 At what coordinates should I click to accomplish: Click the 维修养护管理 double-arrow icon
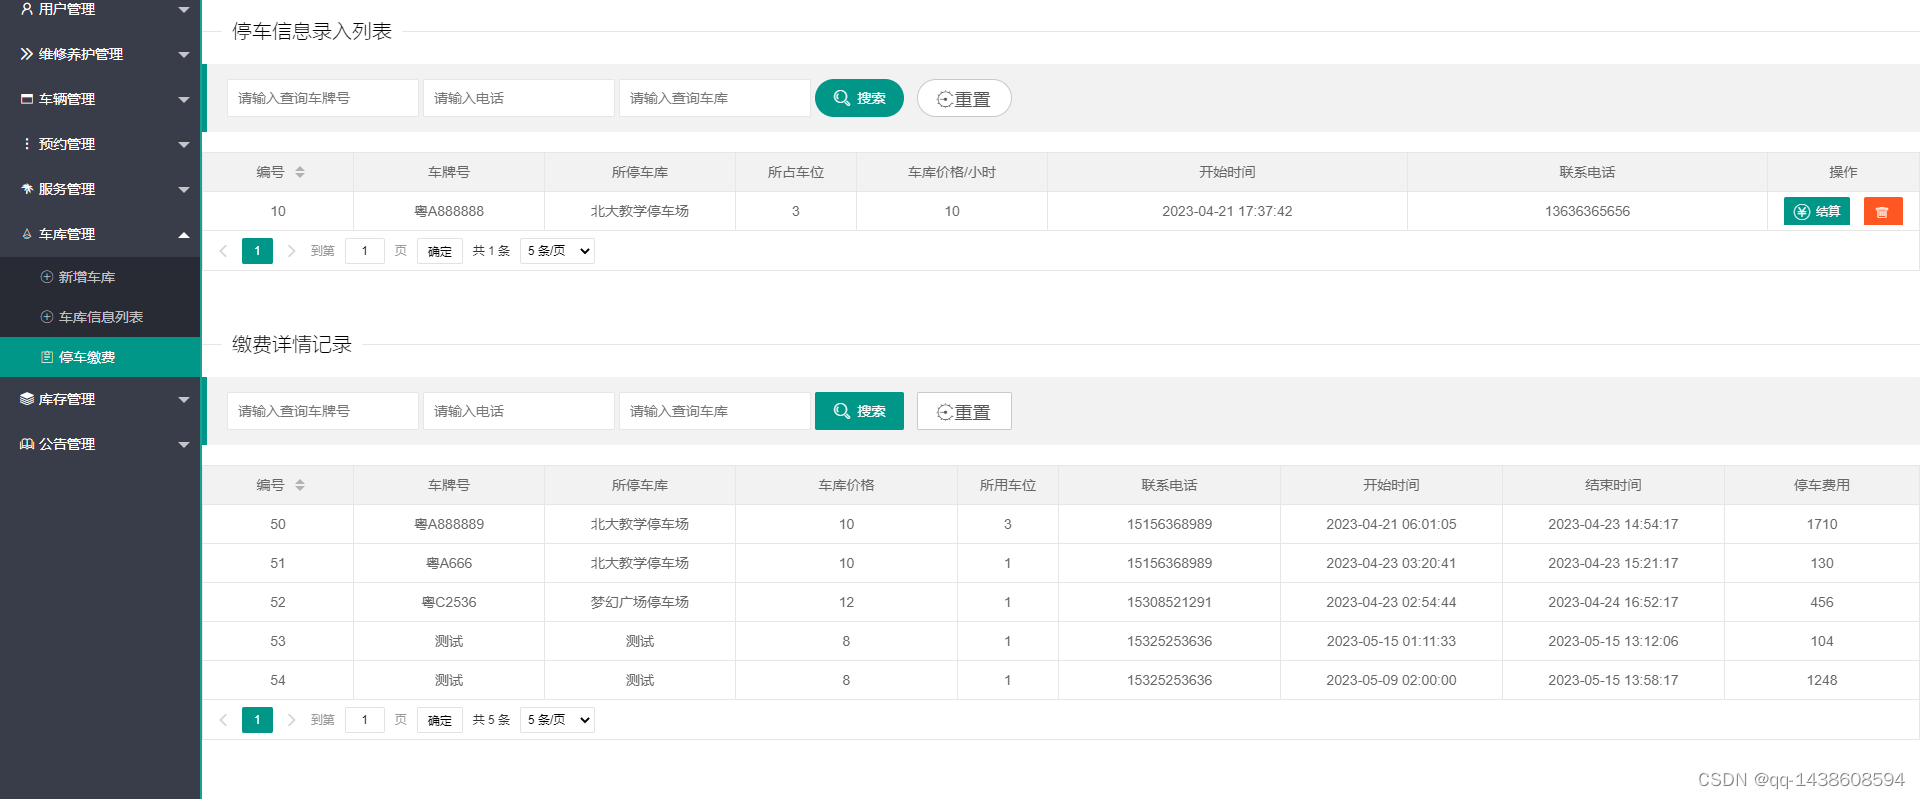[x=27, y=54]
